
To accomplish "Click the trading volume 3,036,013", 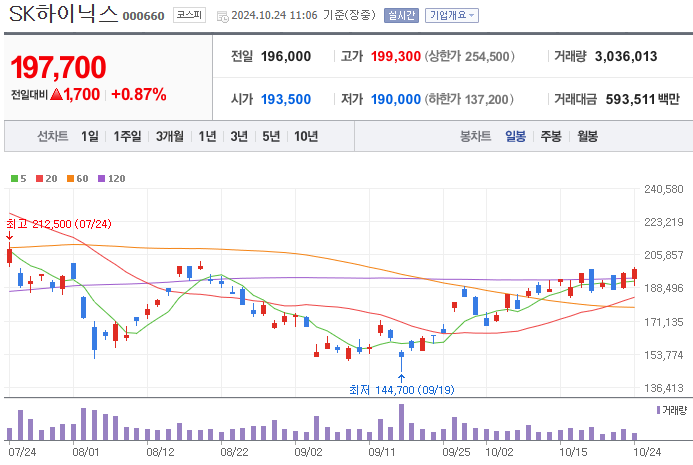I will 626,56.
